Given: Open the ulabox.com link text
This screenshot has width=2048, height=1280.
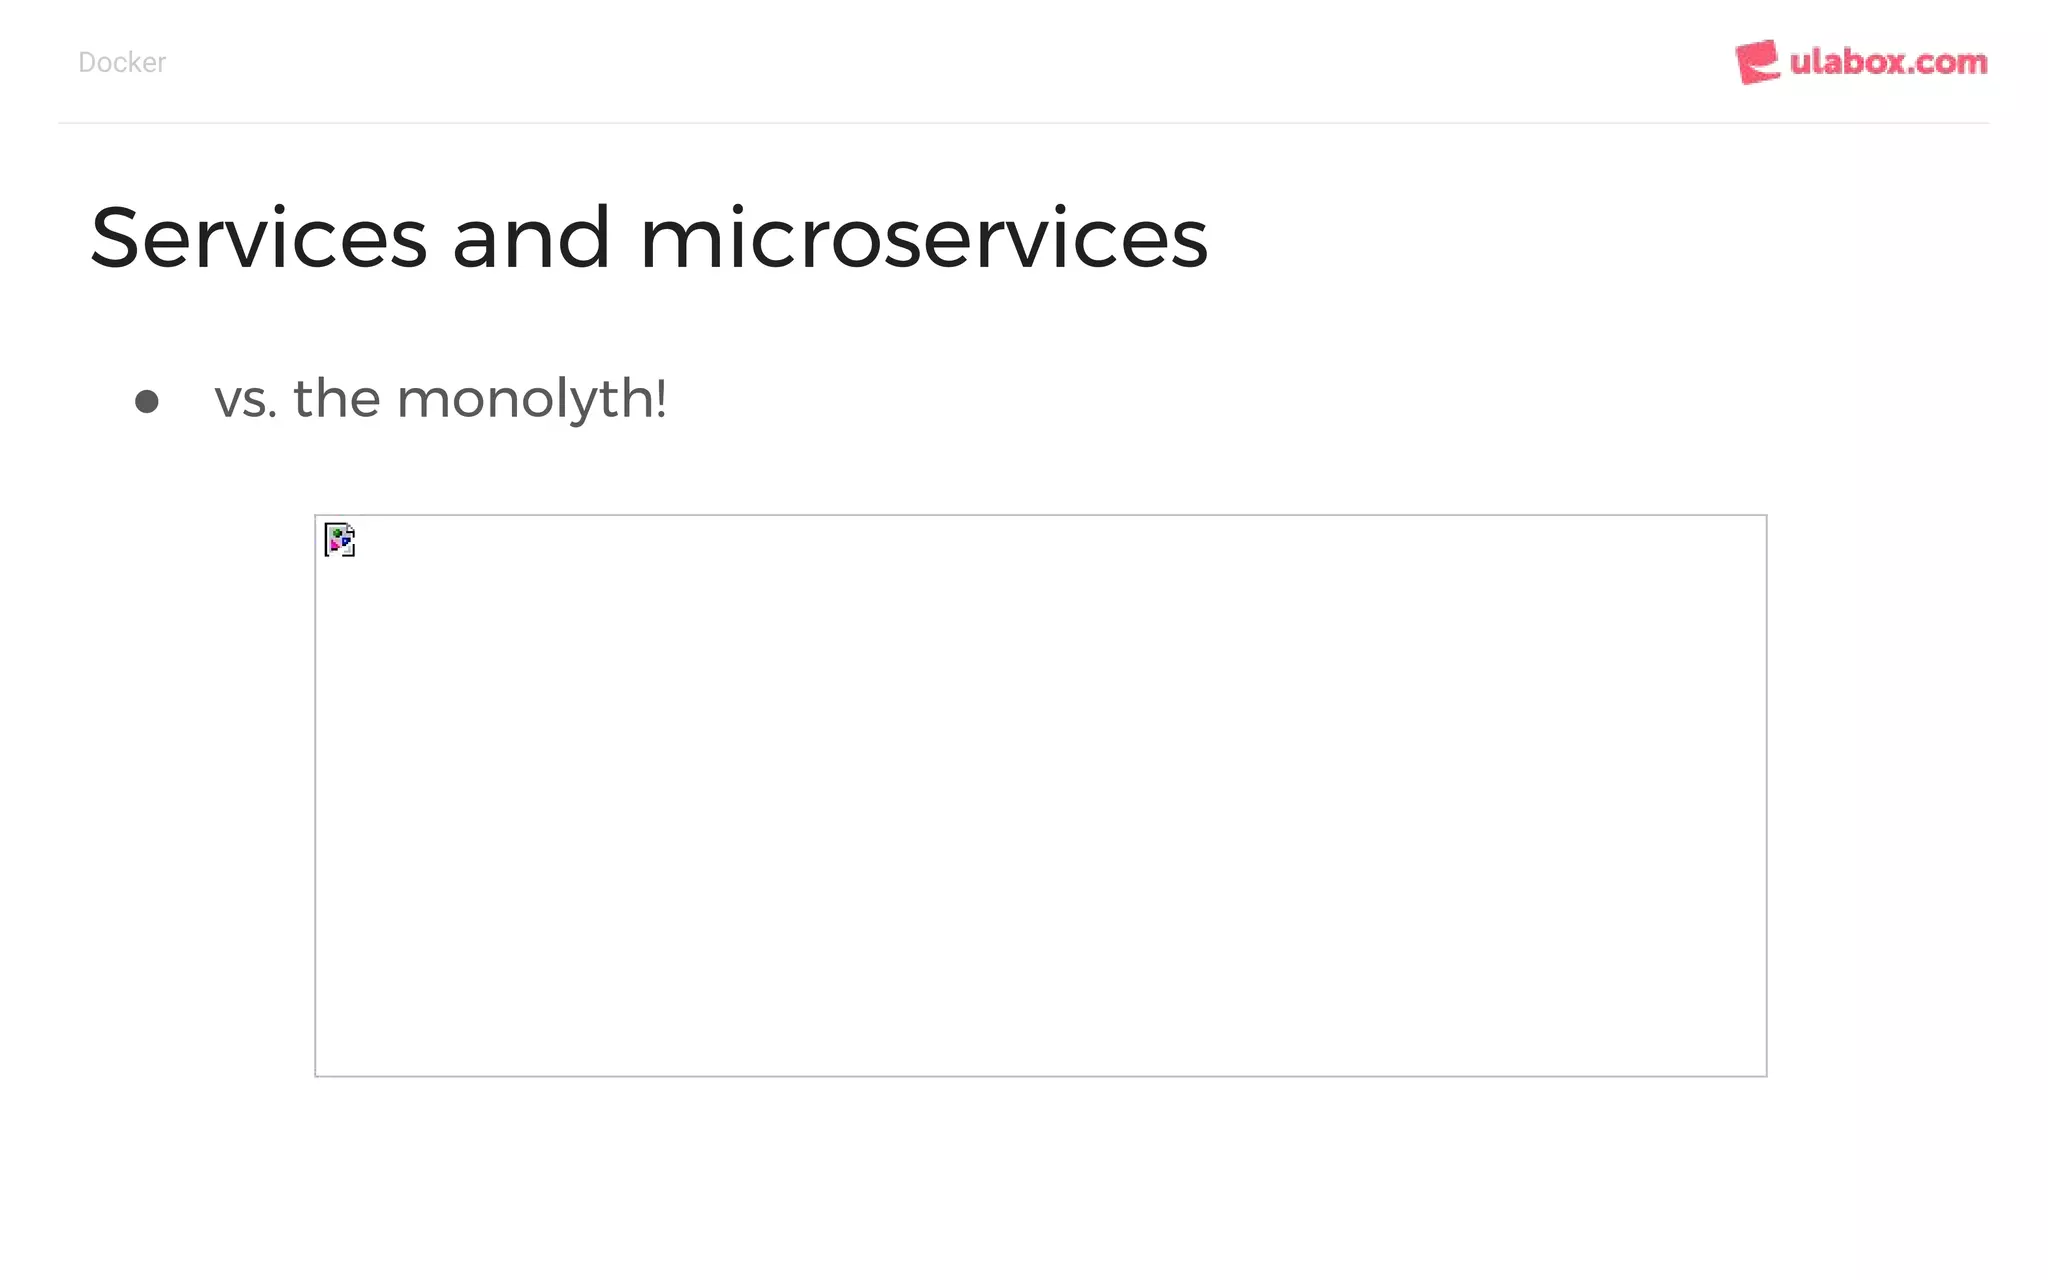Looking at the screenshot, I should pos(1888,62).
